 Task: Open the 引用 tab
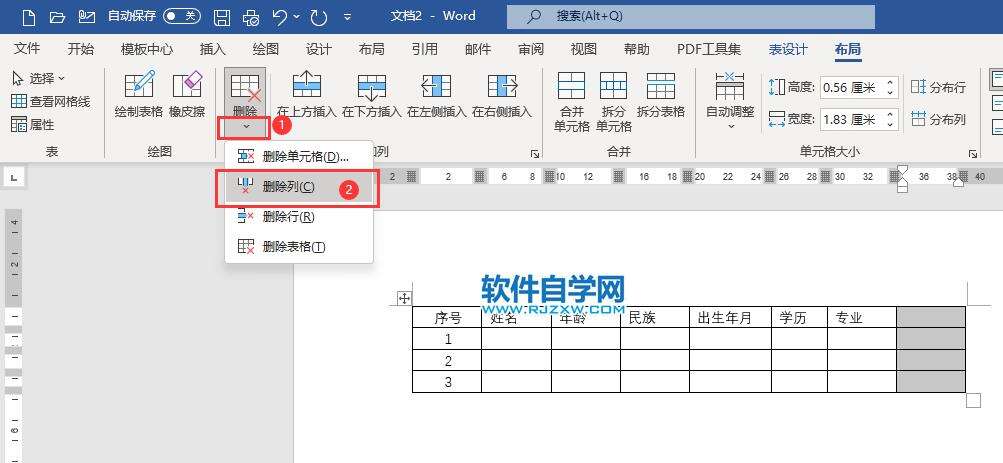(425, 49)
